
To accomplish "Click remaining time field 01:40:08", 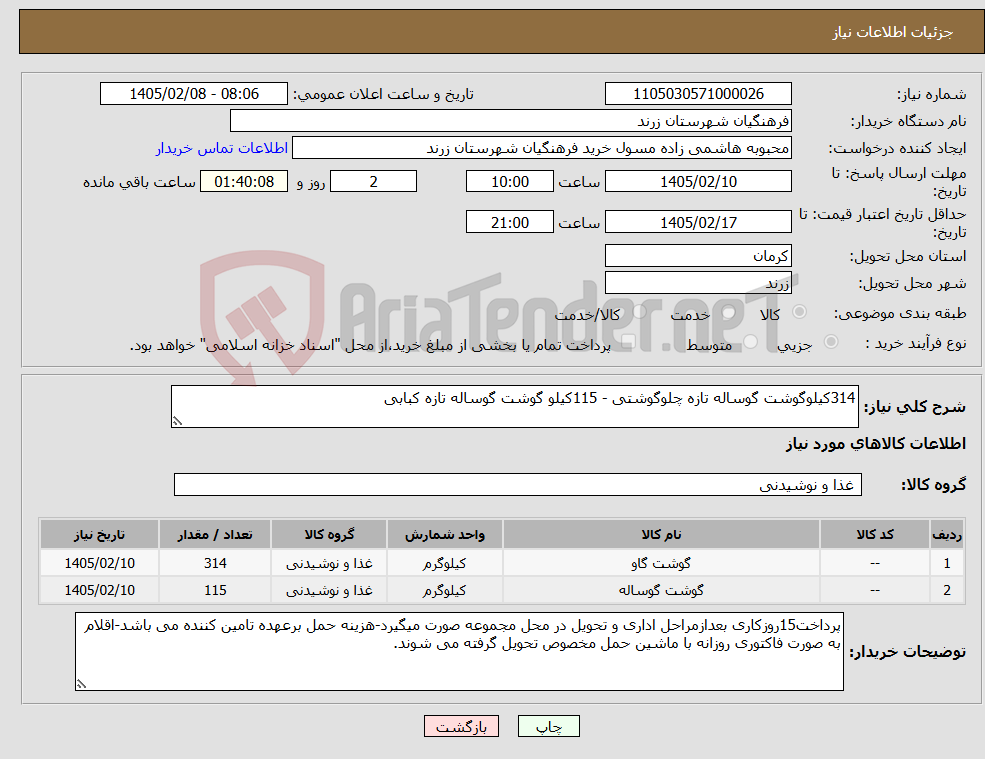I will (244, 182).
